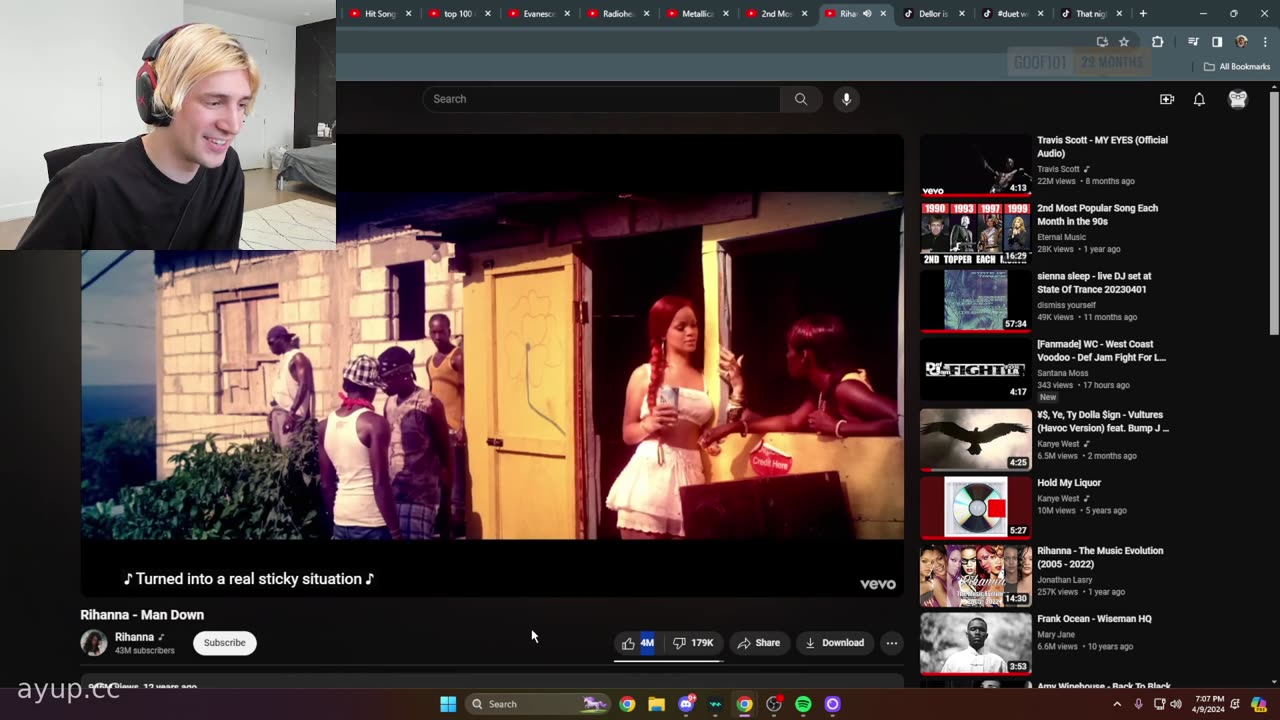Dislike the video showing 179K
Screen dimensions: 1280x720
click(693, 643)
